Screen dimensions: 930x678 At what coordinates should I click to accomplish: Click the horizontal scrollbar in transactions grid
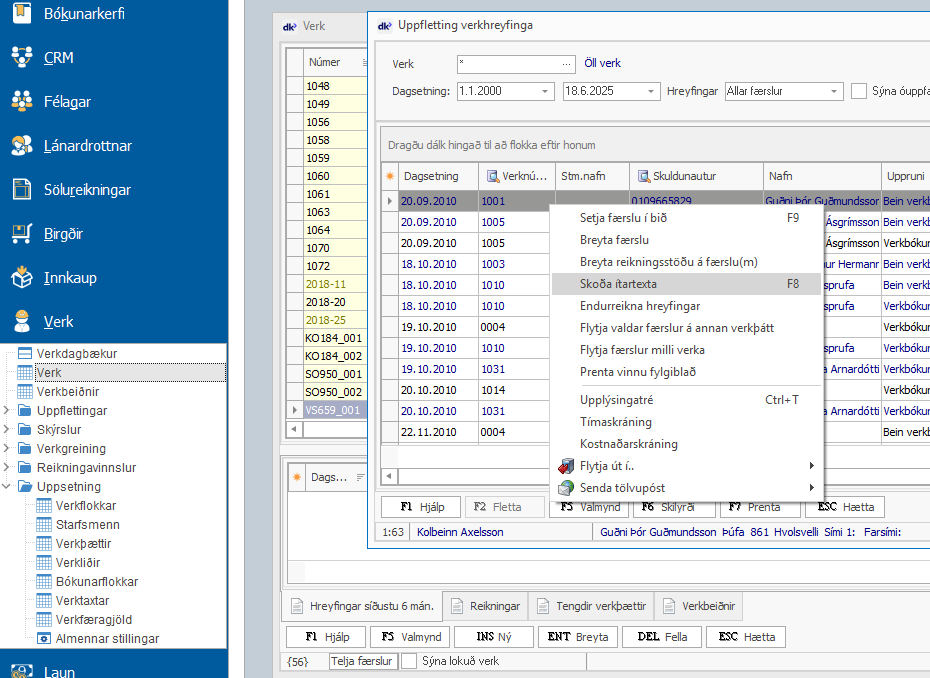pyautogui.click(x=470, y=477)
